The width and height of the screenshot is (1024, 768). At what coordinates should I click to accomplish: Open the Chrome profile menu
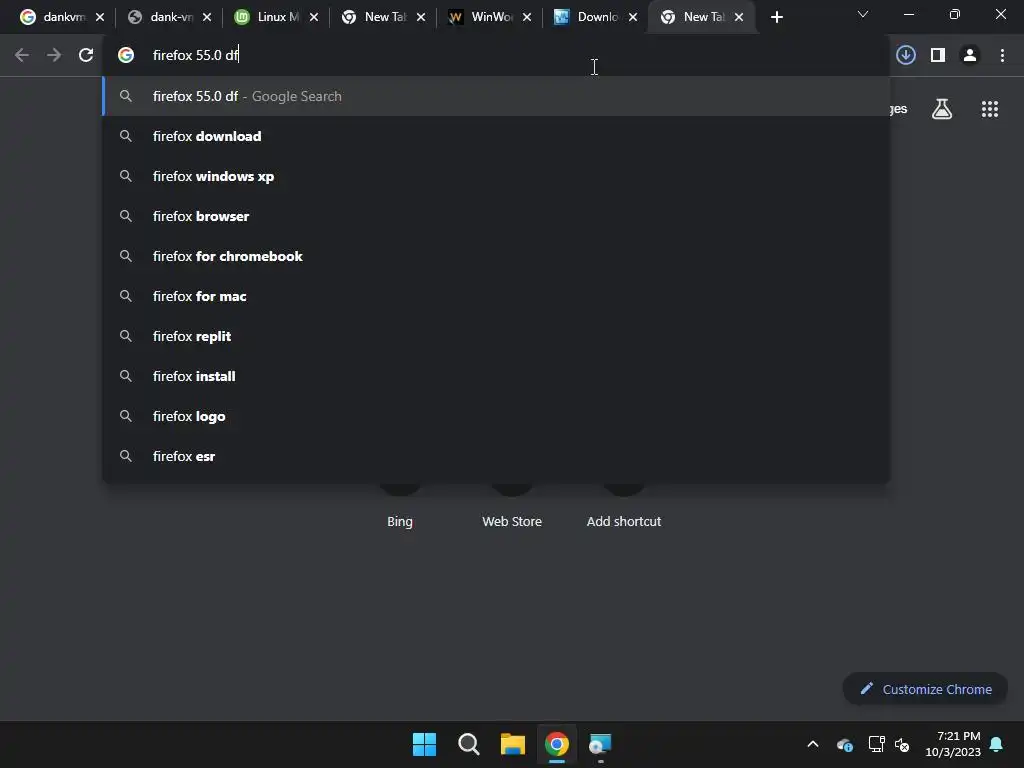pos(970,56)
